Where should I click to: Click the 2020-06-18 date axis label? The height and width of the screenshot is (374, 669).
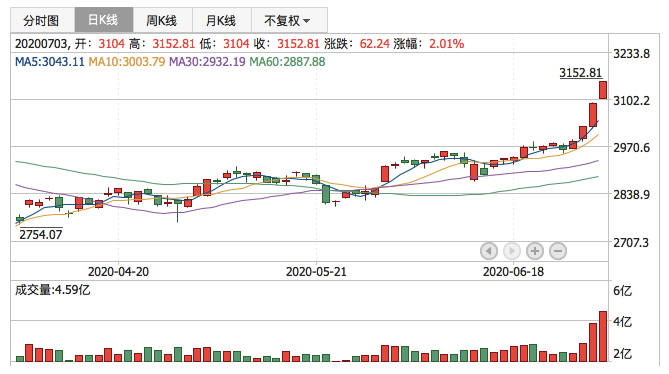[513, 272]
